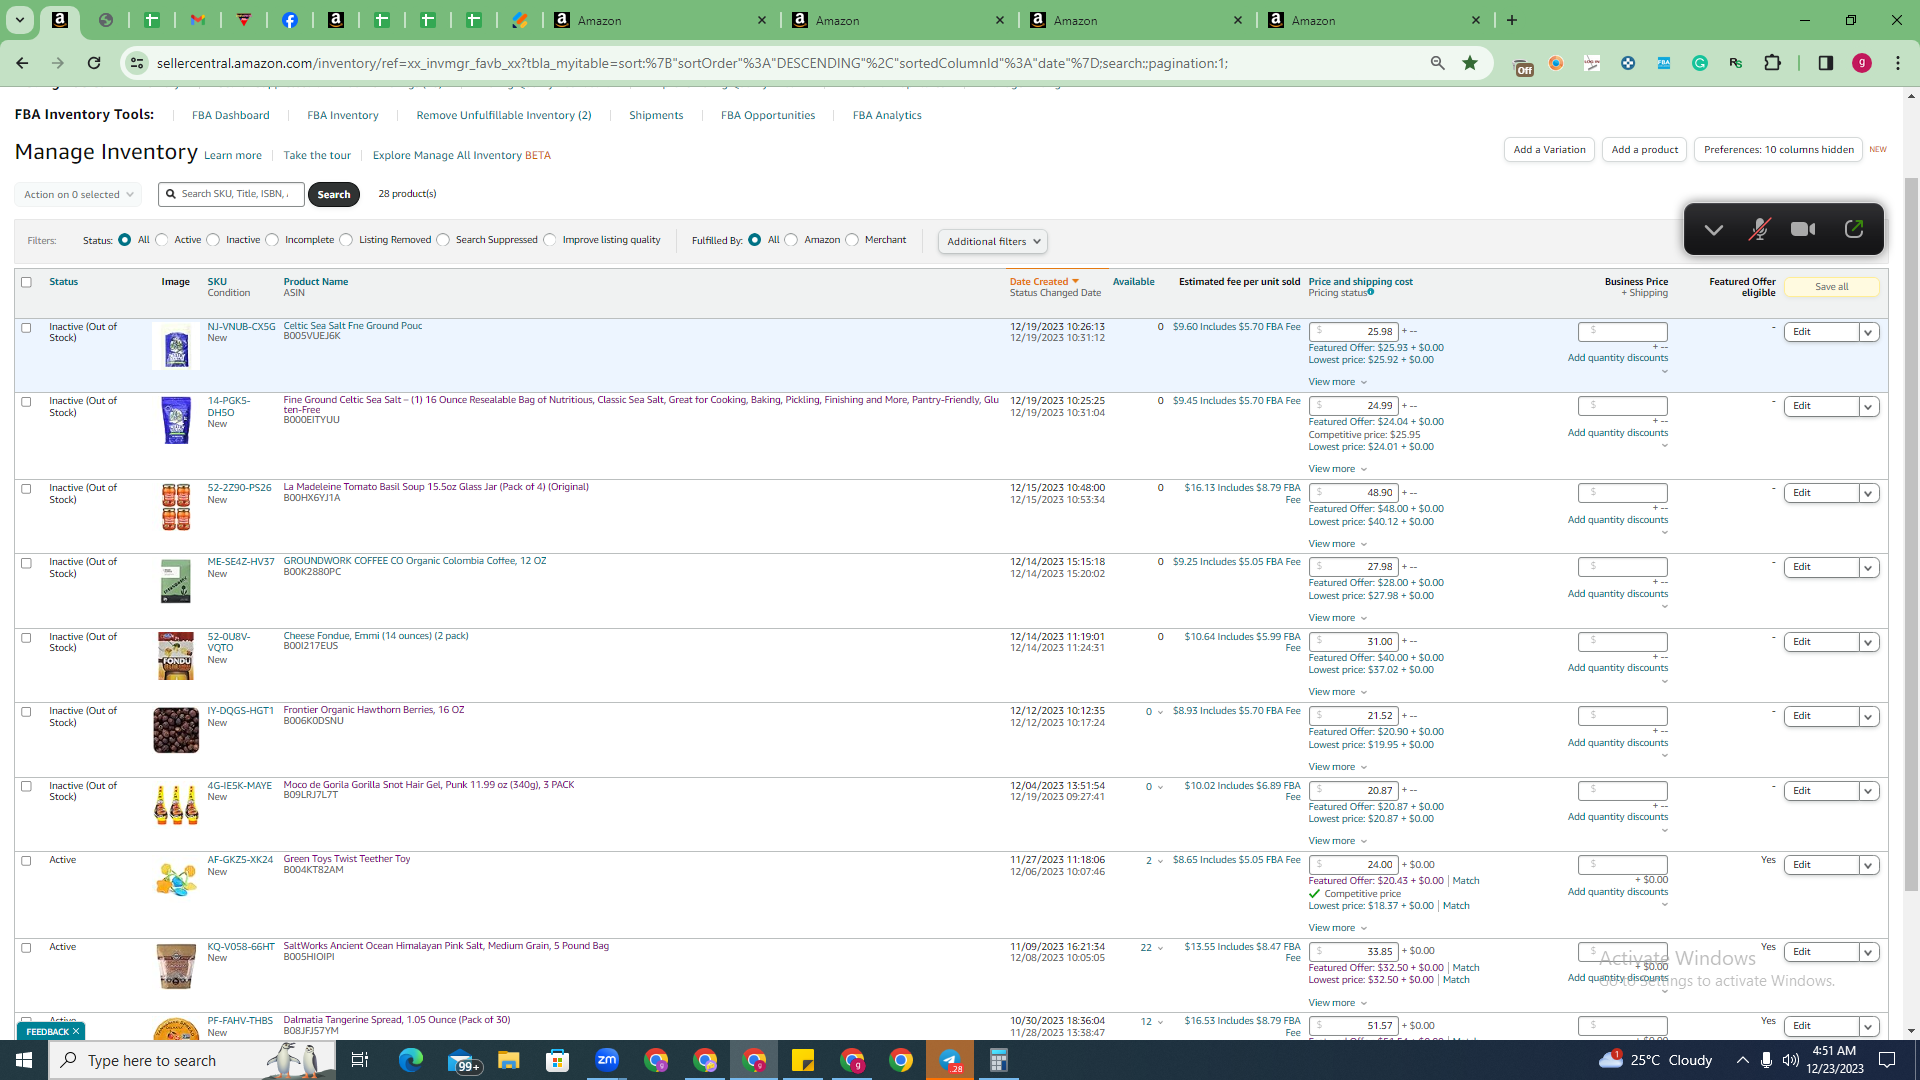
Task: Select the Inactive status radio button
Action: coord(213,240)
